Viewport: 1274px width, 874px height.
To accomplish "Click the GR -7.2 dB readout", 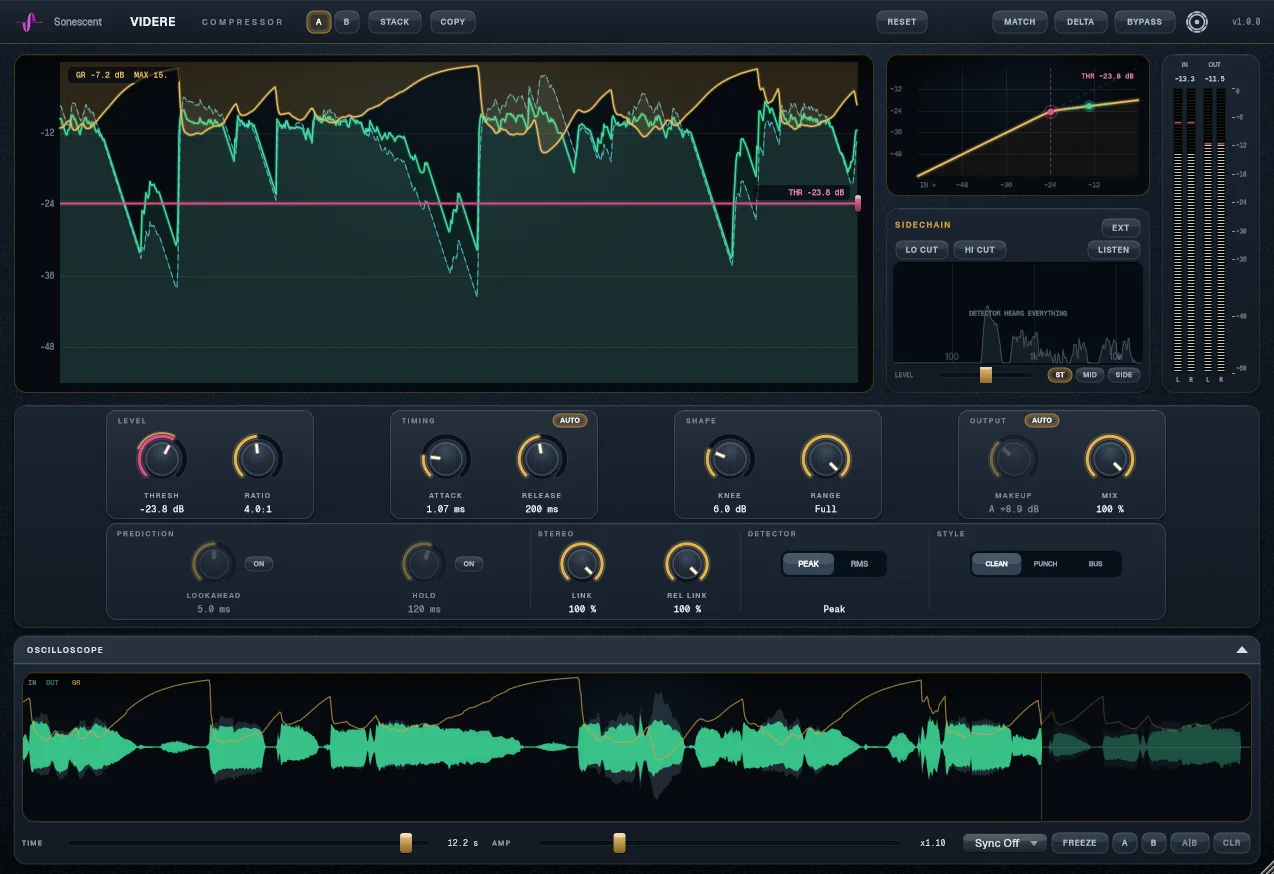I will click(100, 75).
